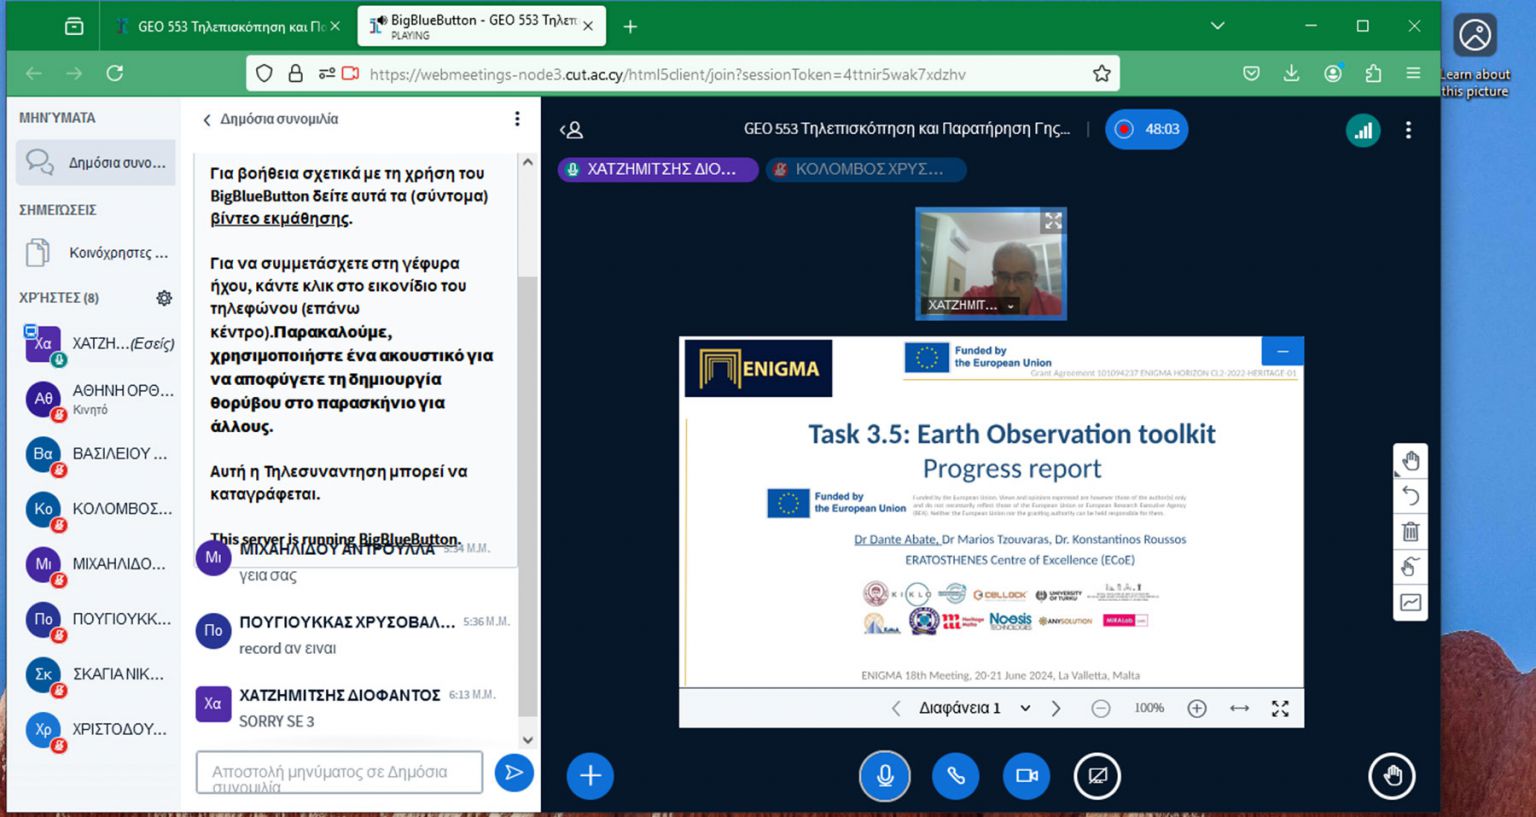The height and width of the screenshot is (817, 1536).
Task: Send the chat message arrow button
Action: pos(514,772)
